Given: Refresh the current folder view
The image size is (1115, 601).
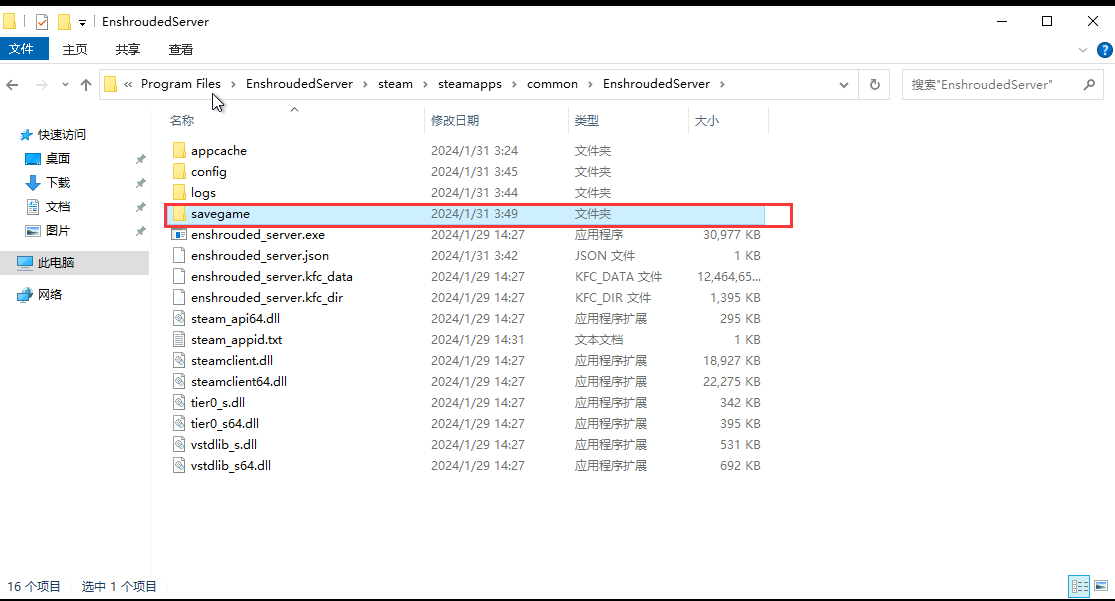Looking at the screenshot, I should 875,85.
